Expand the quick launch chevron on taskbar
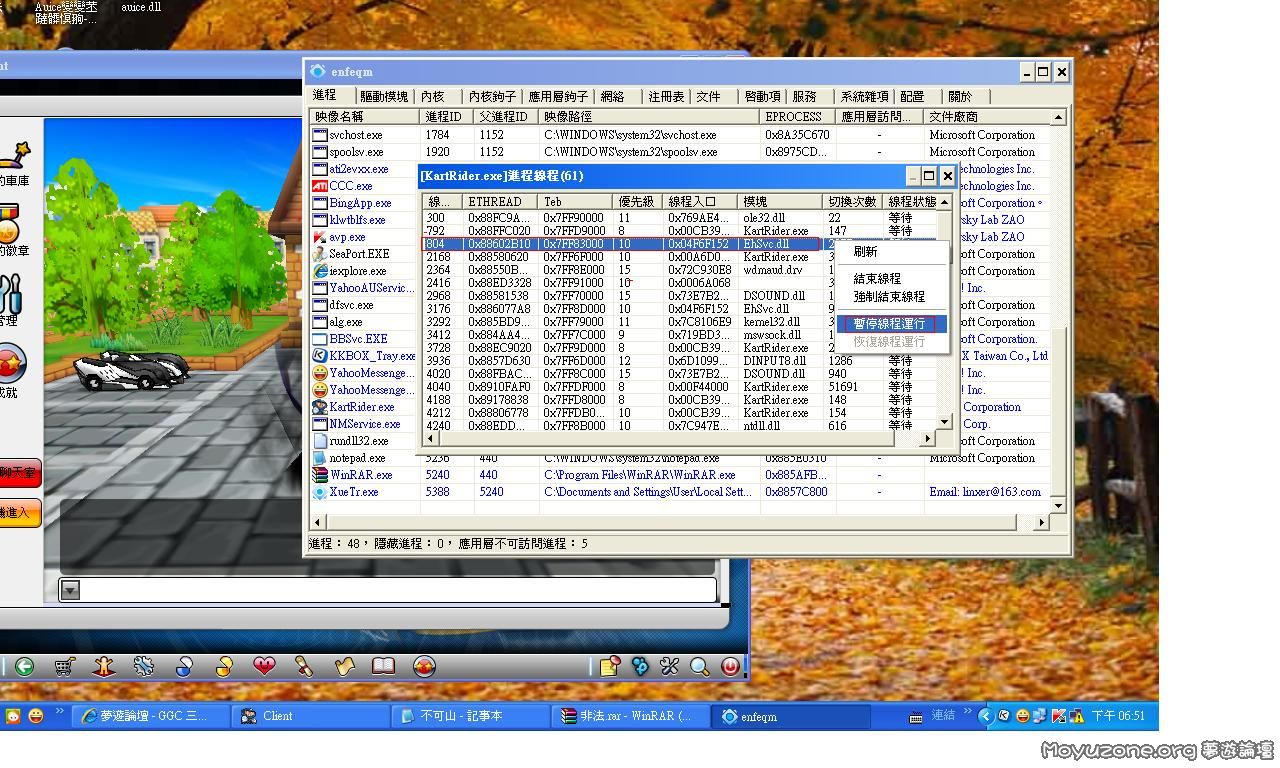Viewport: 1280px width, 768px height. point(60,713)
